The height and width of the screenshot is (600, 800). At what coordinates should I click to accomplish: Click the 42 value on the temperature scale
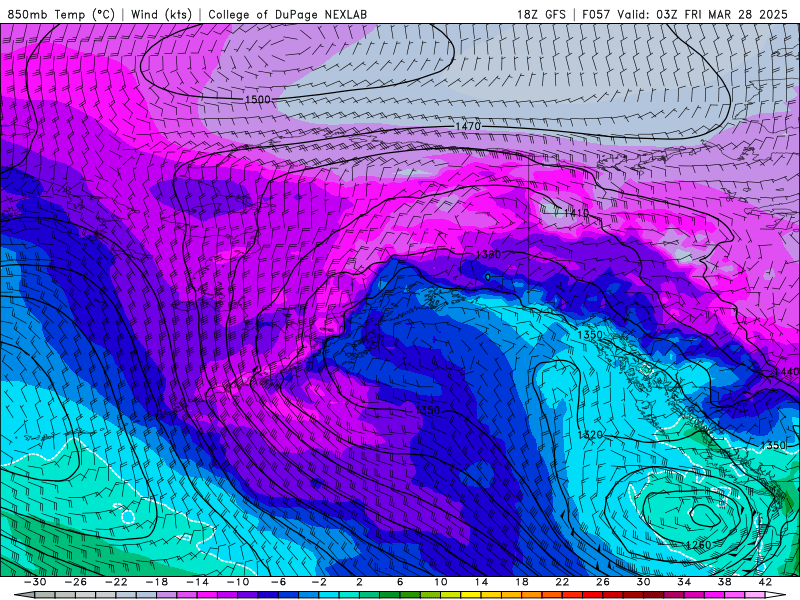(765, 582)
